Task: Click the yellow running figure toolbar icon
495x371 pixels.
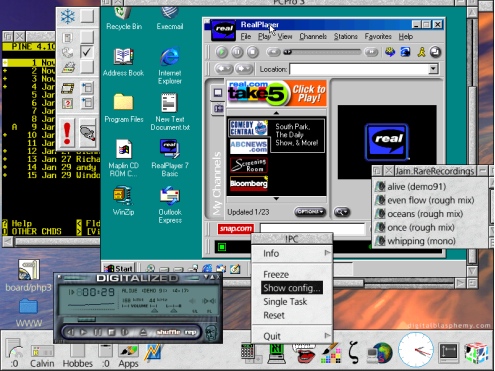Action: [x=421, y=52]
